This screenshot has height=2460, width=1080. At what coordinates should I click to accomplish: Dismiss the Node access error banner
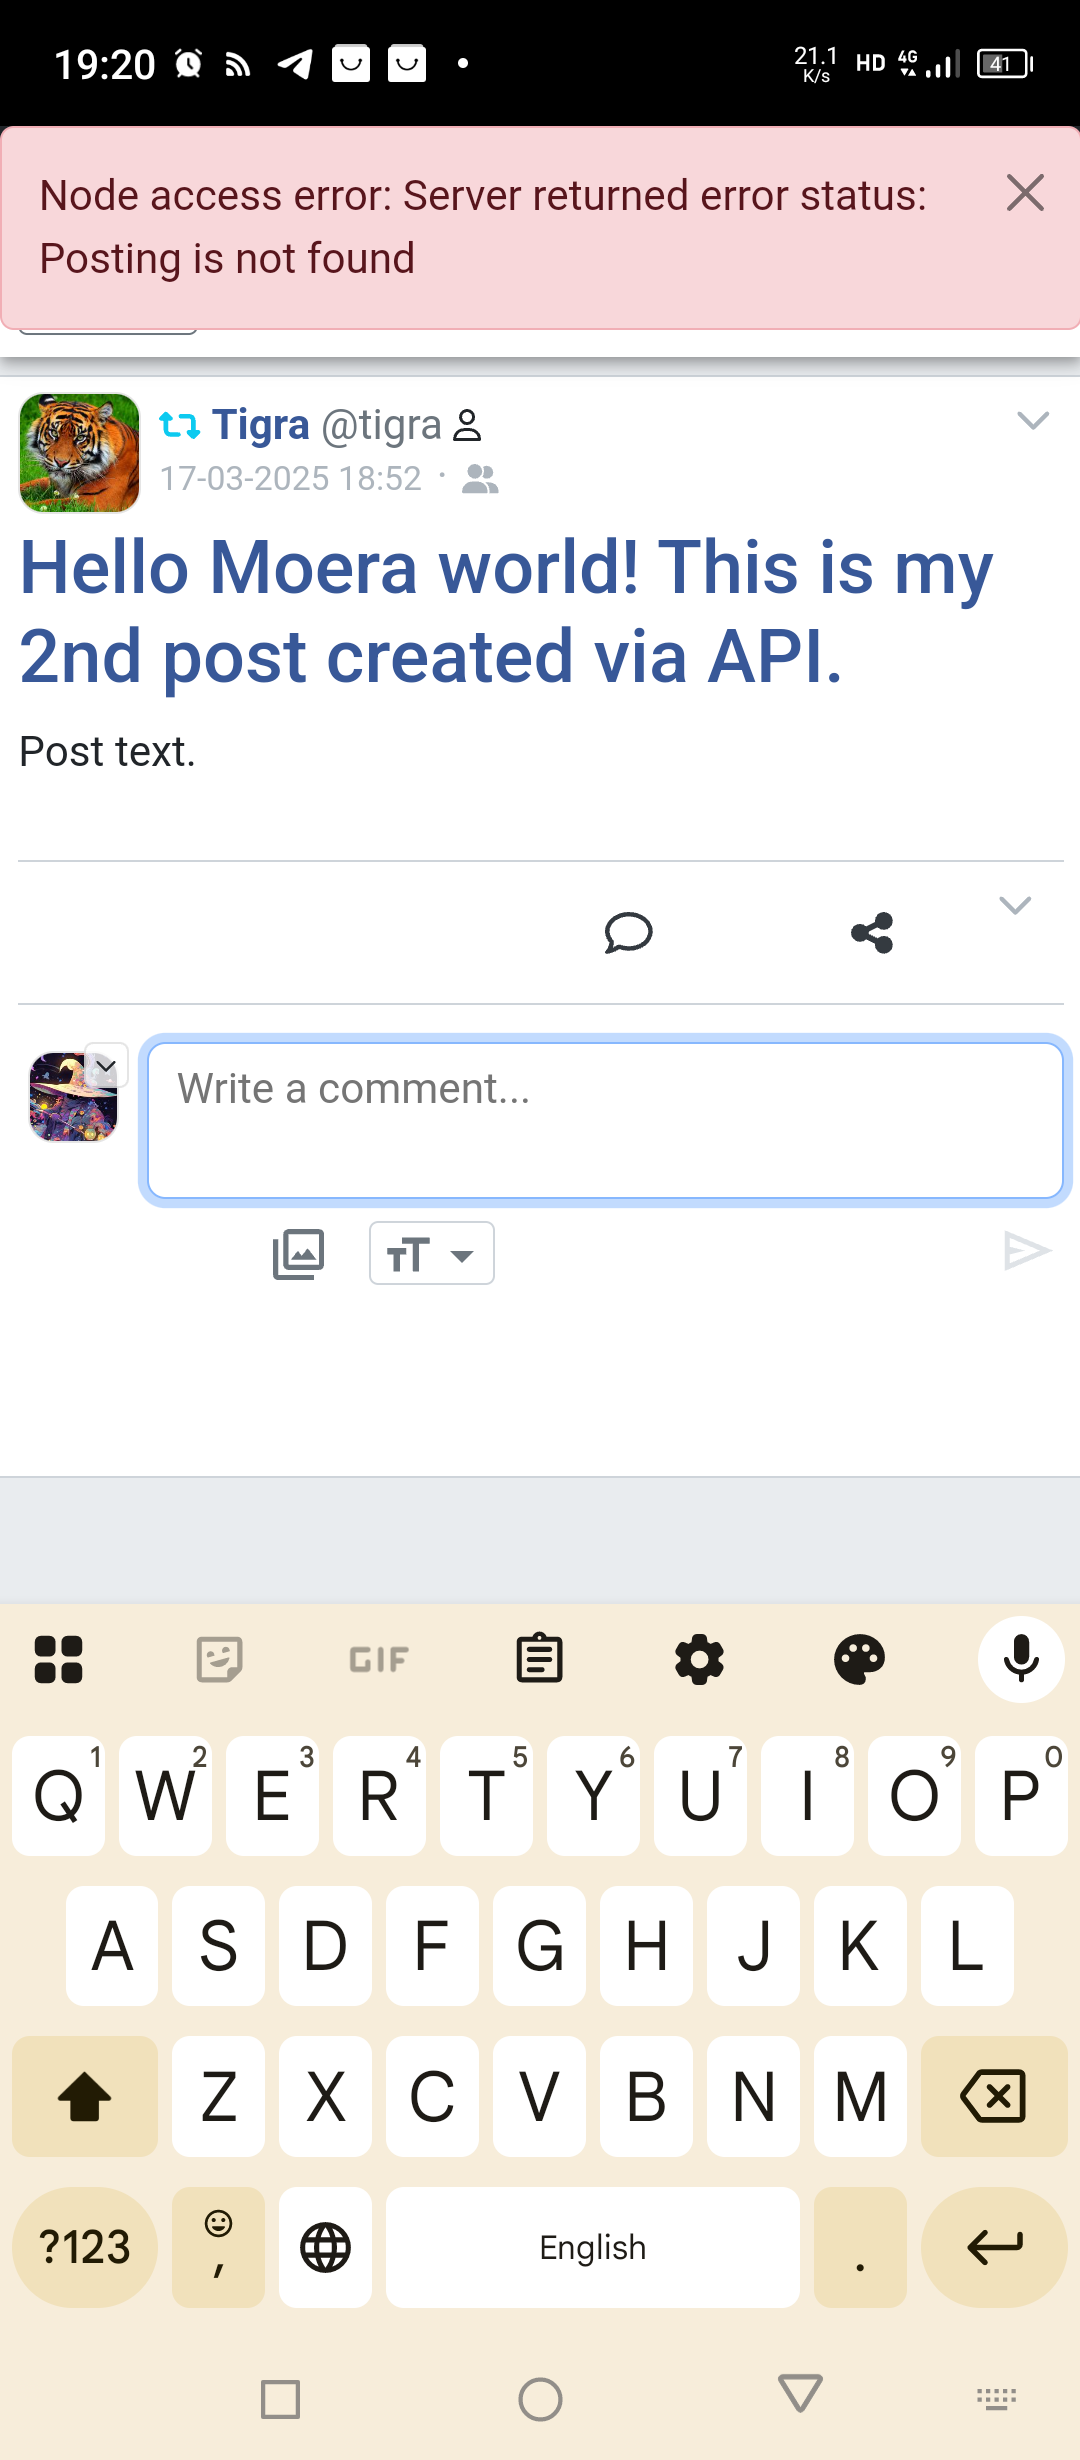coord(1025,193)
